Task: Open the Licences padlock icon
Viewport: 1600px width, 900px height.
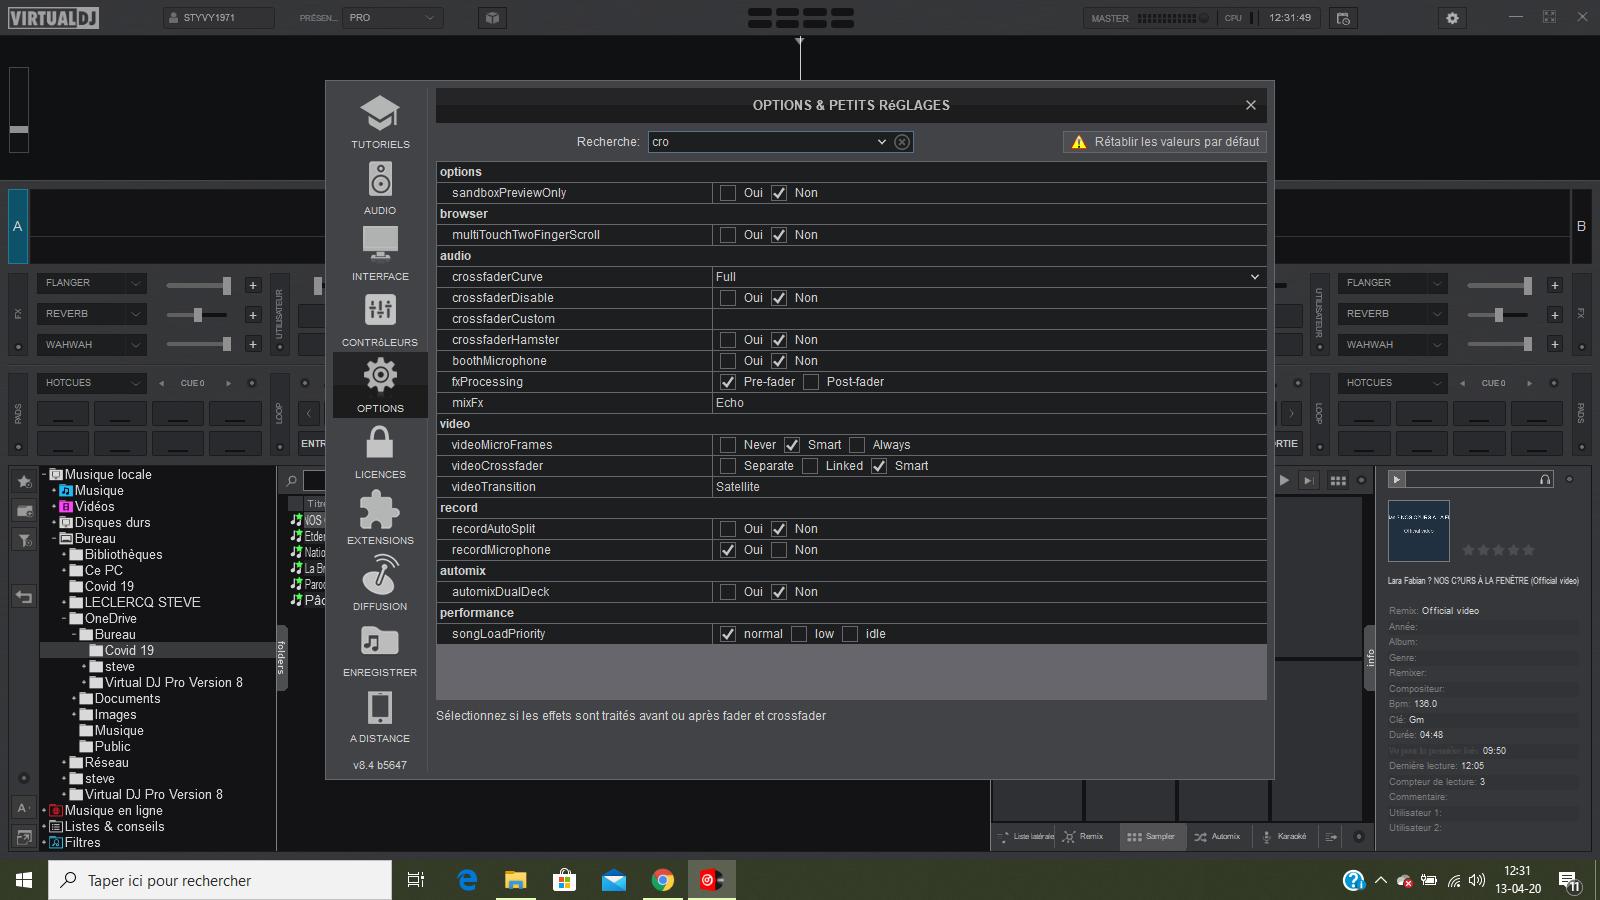Action: (x=380, y=443)
